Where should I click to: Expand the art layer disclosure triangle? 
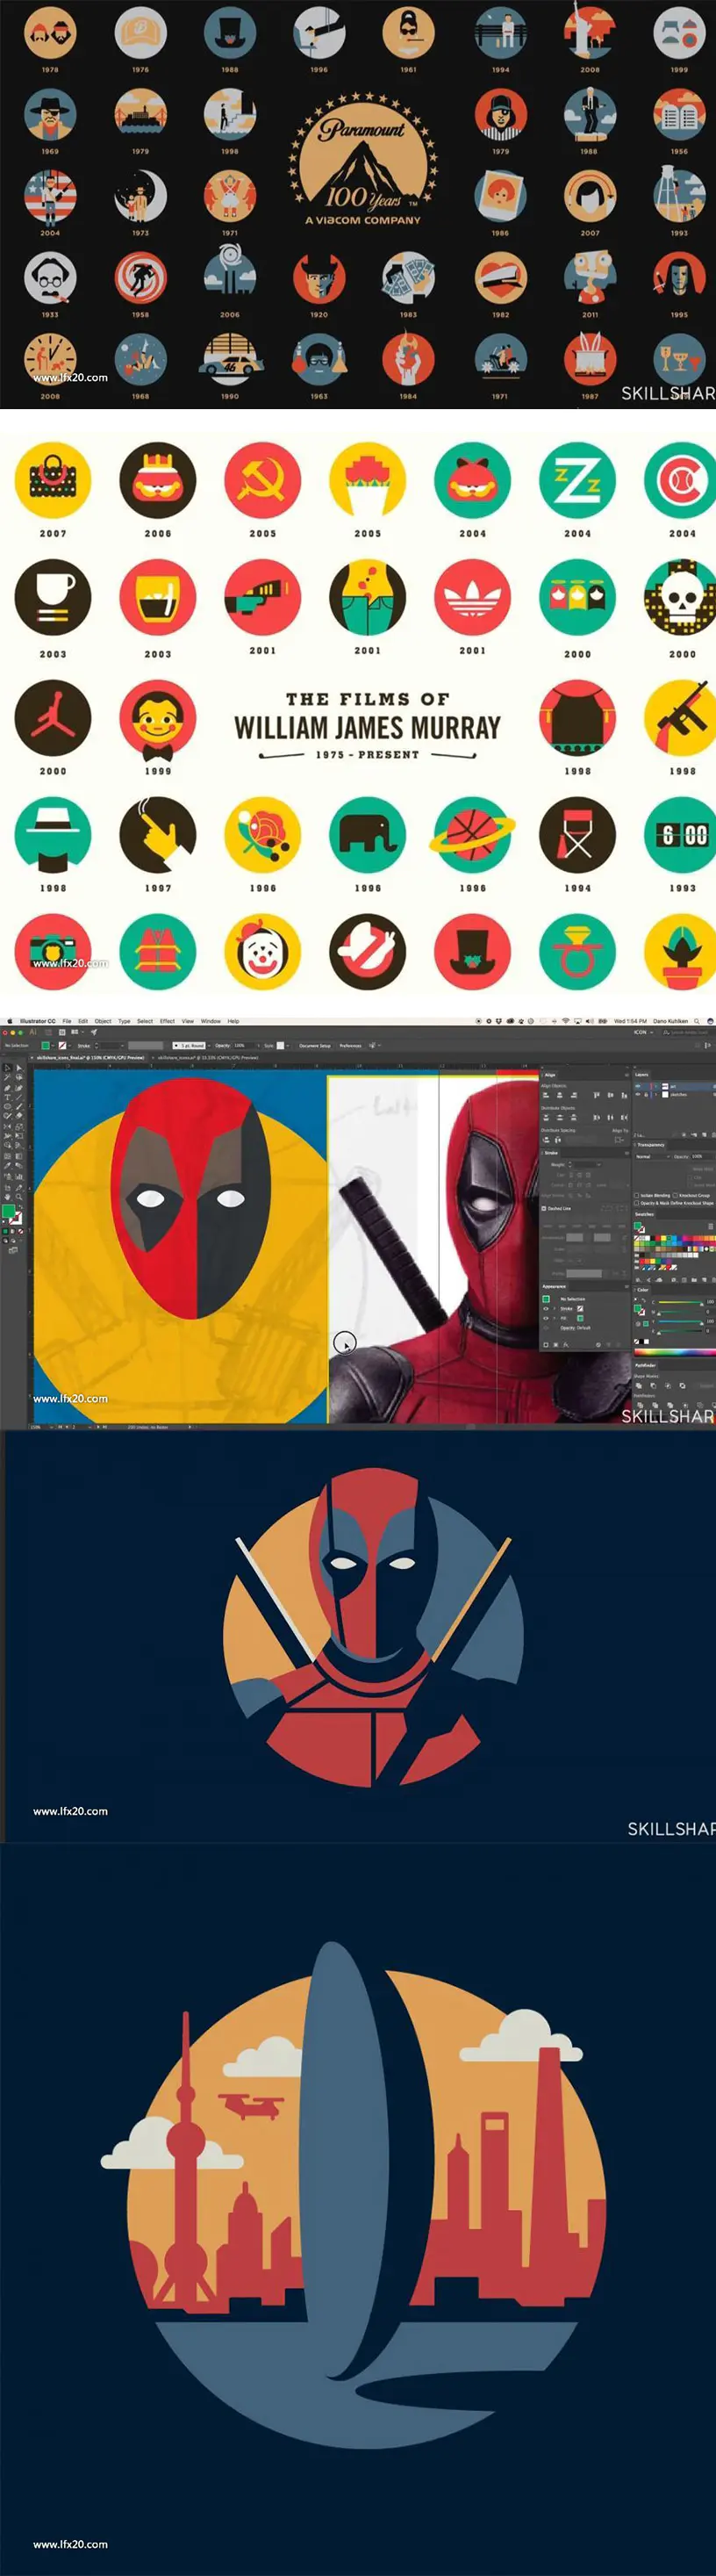pyautogui.click(x=657, y=1086)
